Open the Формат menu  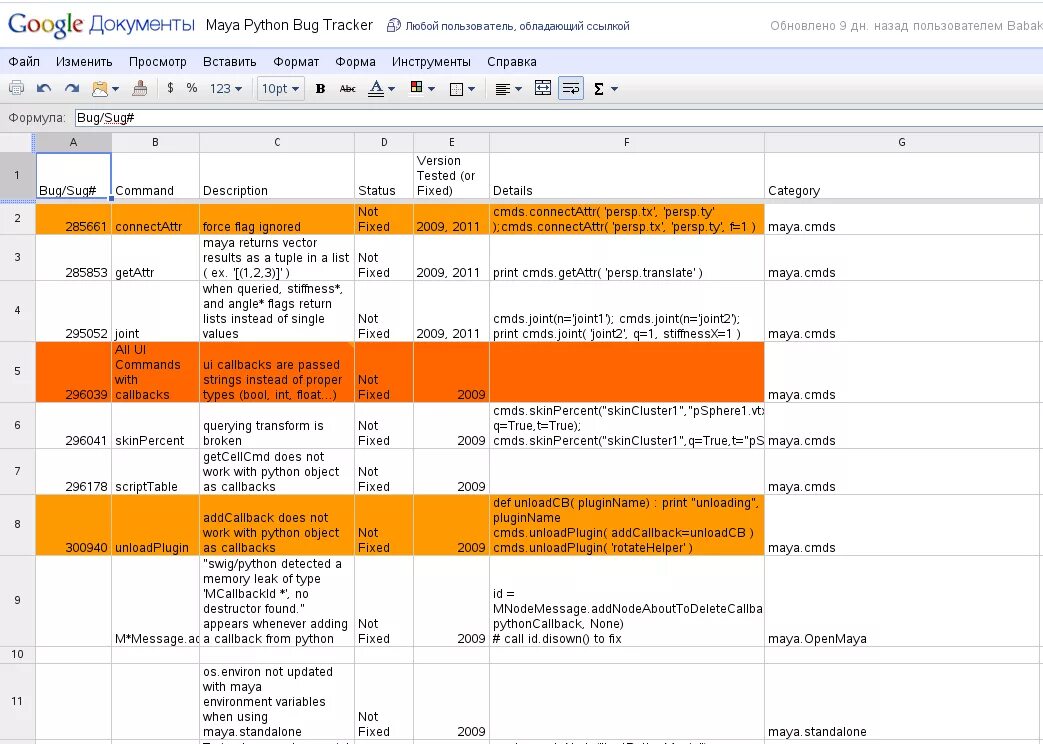tap(296, 62)
